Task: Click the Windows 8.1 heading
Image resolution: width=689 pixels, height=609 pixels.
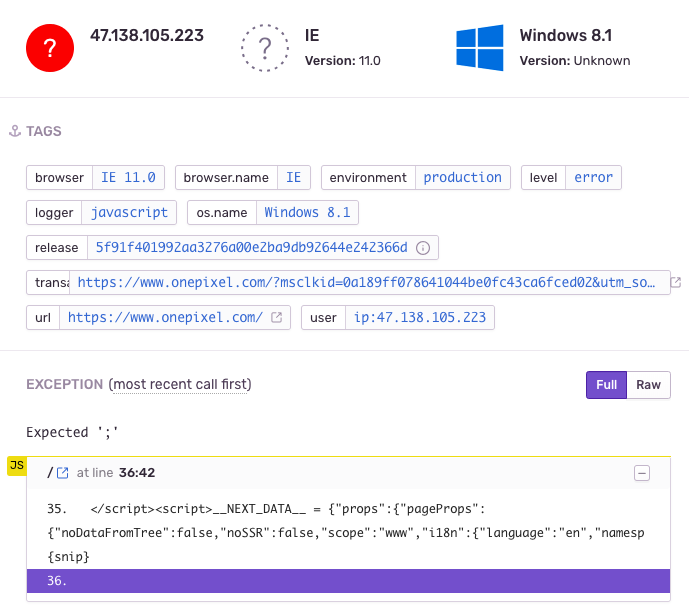Action: pos(566,35)
